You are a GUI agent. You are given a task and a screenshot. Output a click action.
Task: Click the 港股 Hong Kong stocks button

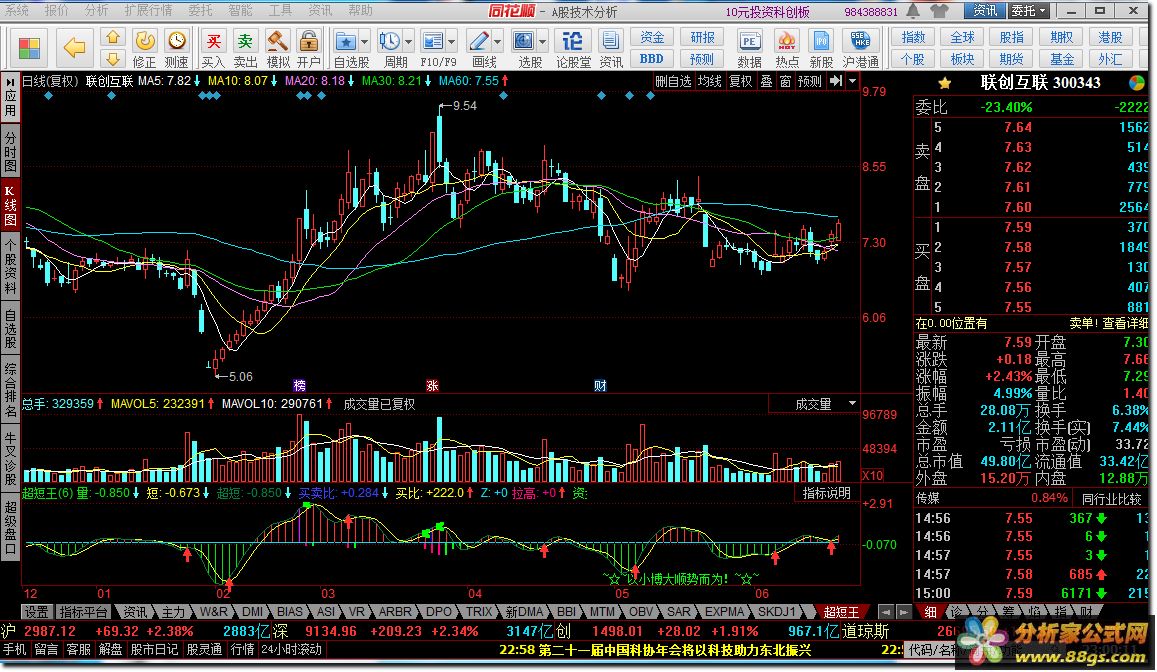point(1111,37)
